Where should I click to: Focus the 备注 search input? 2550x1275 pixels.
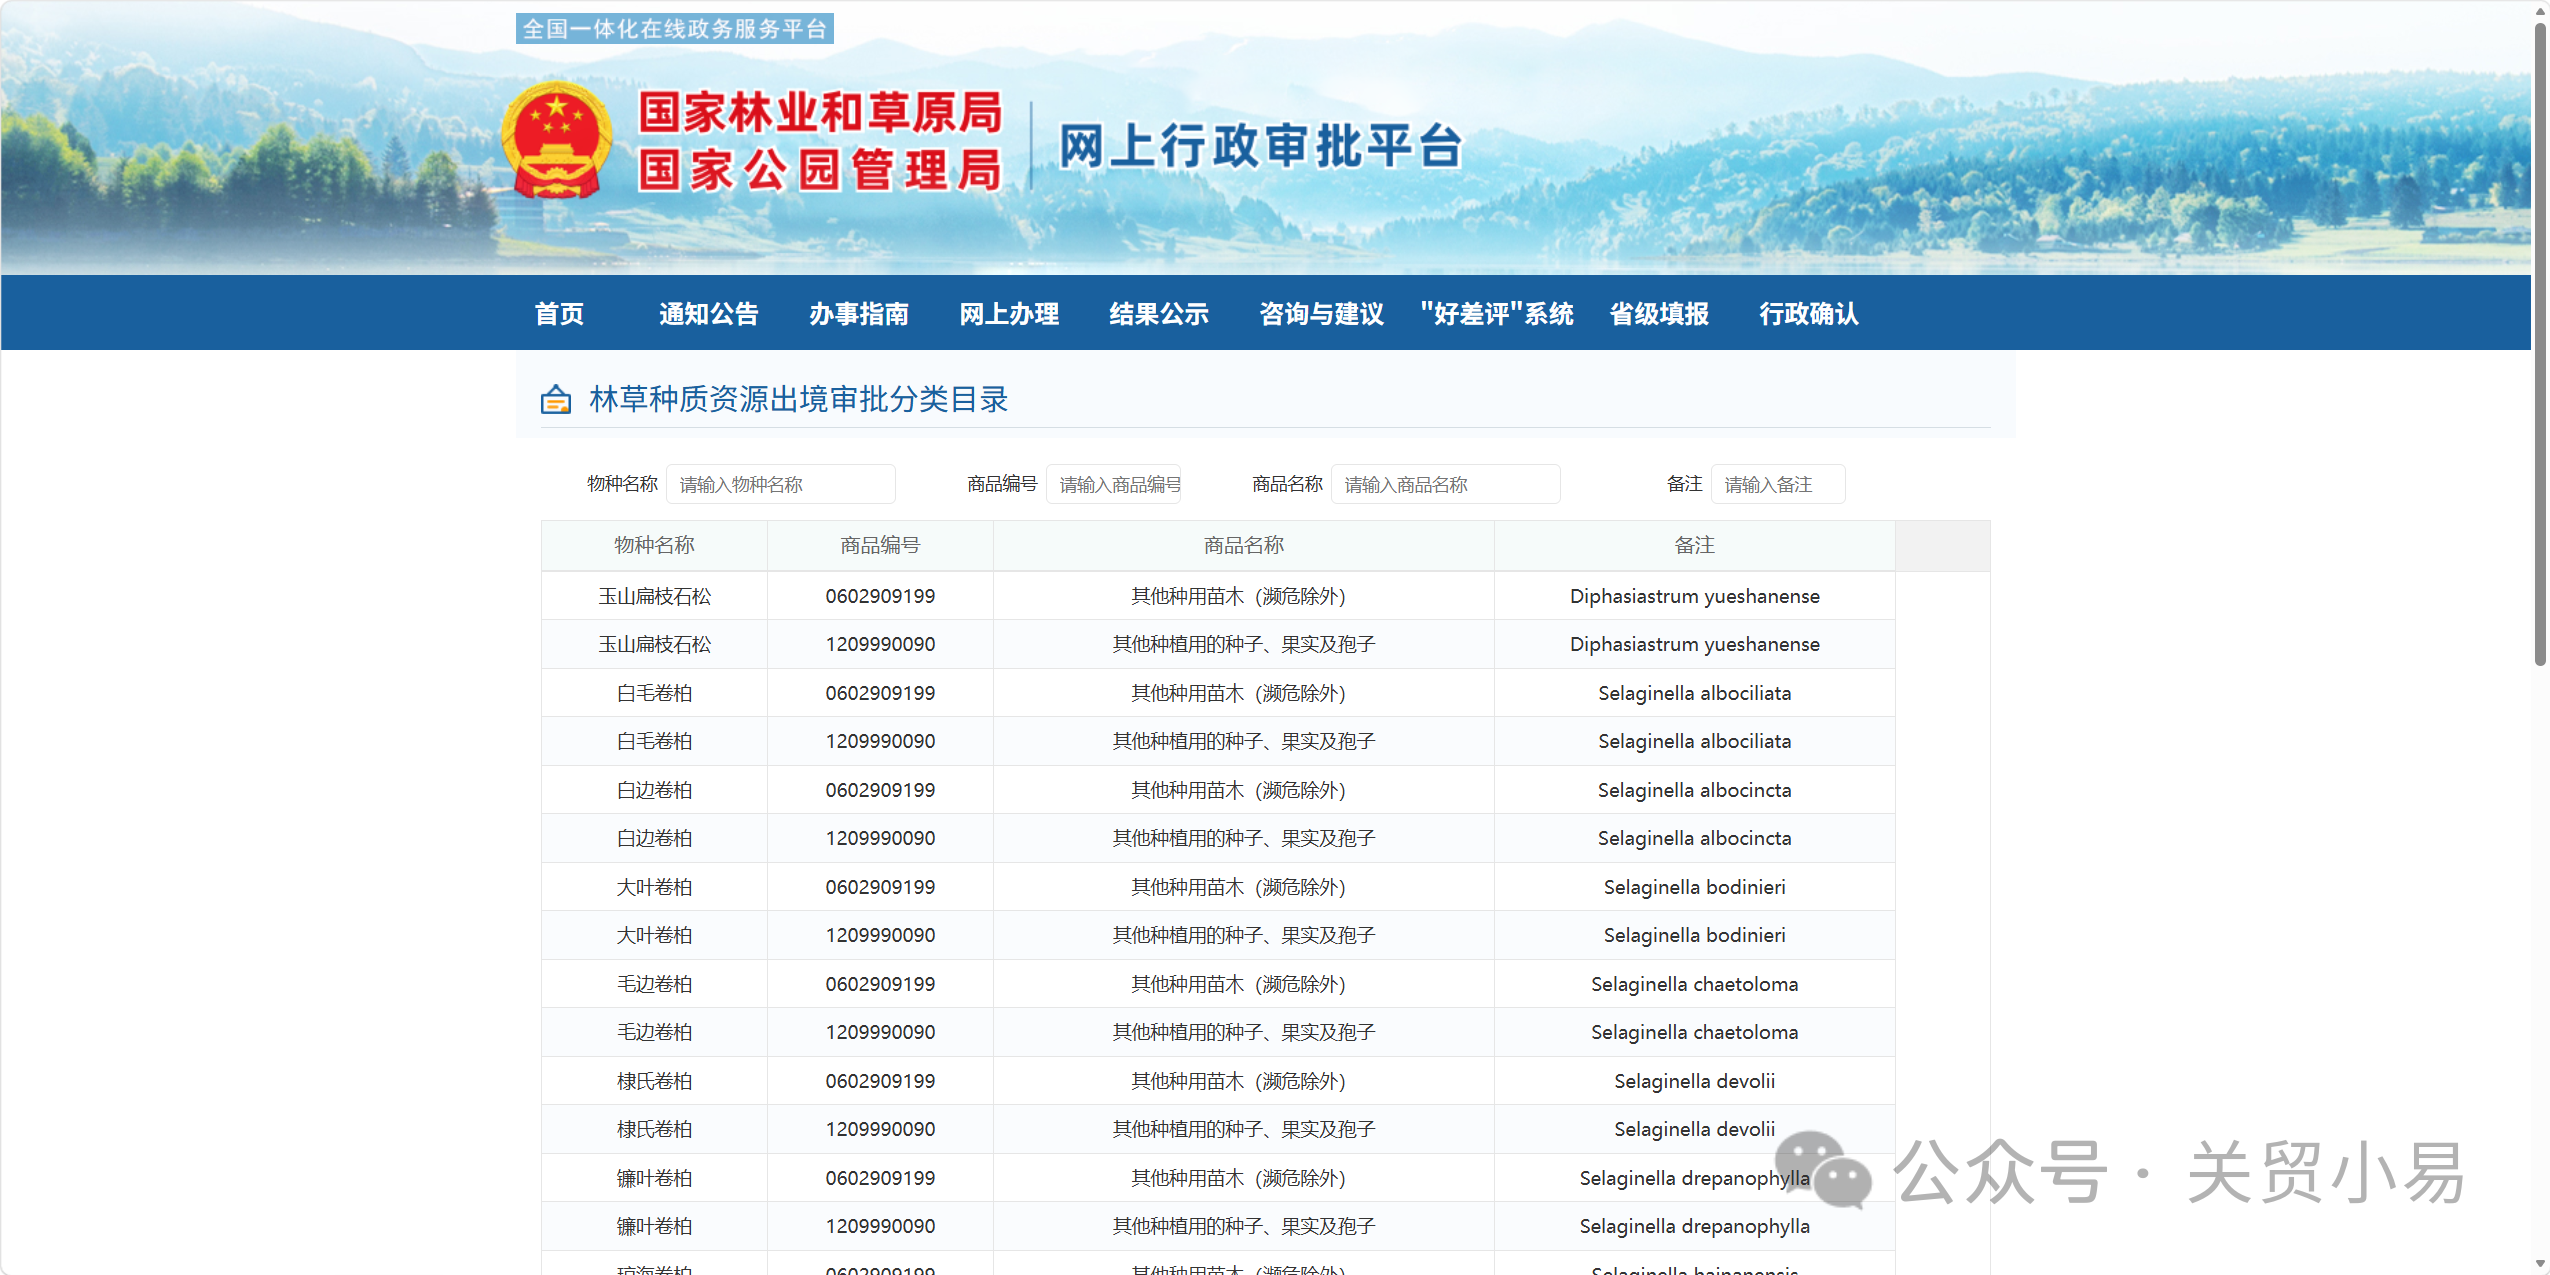pyautogui.click(x=1778, y=484)
